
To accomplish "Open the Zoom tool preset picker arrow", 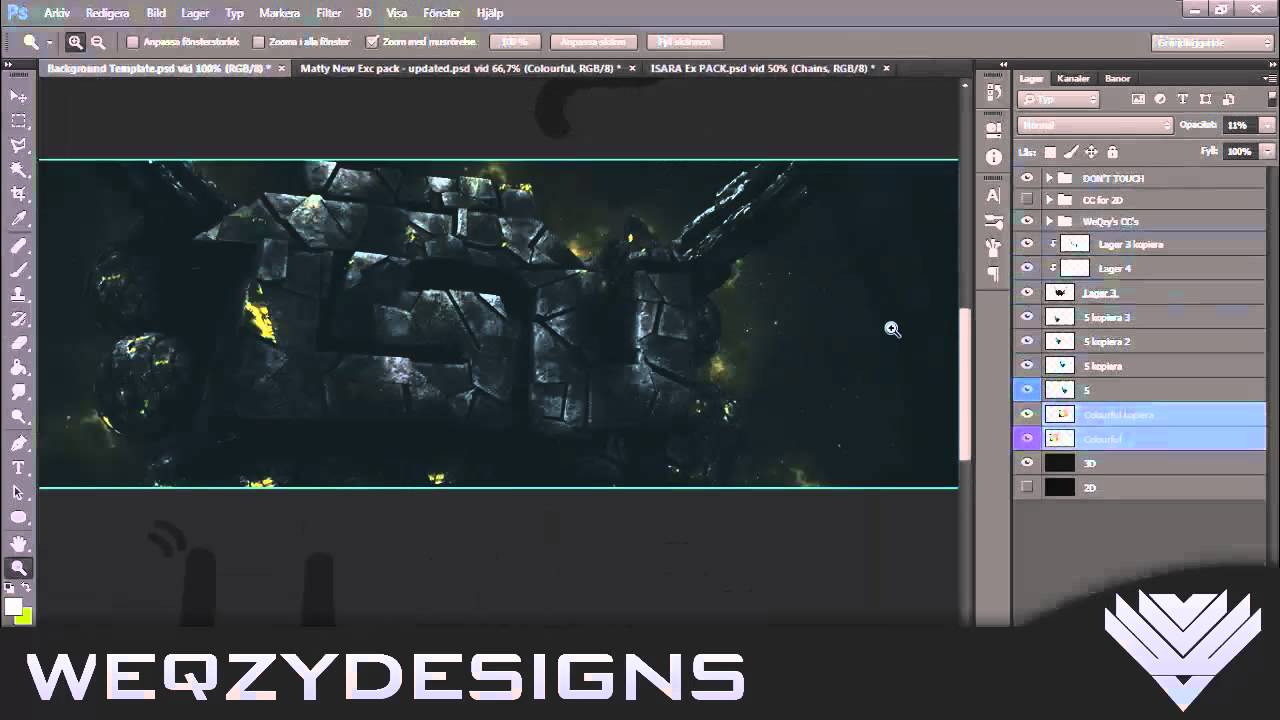I will click(49, 42).
